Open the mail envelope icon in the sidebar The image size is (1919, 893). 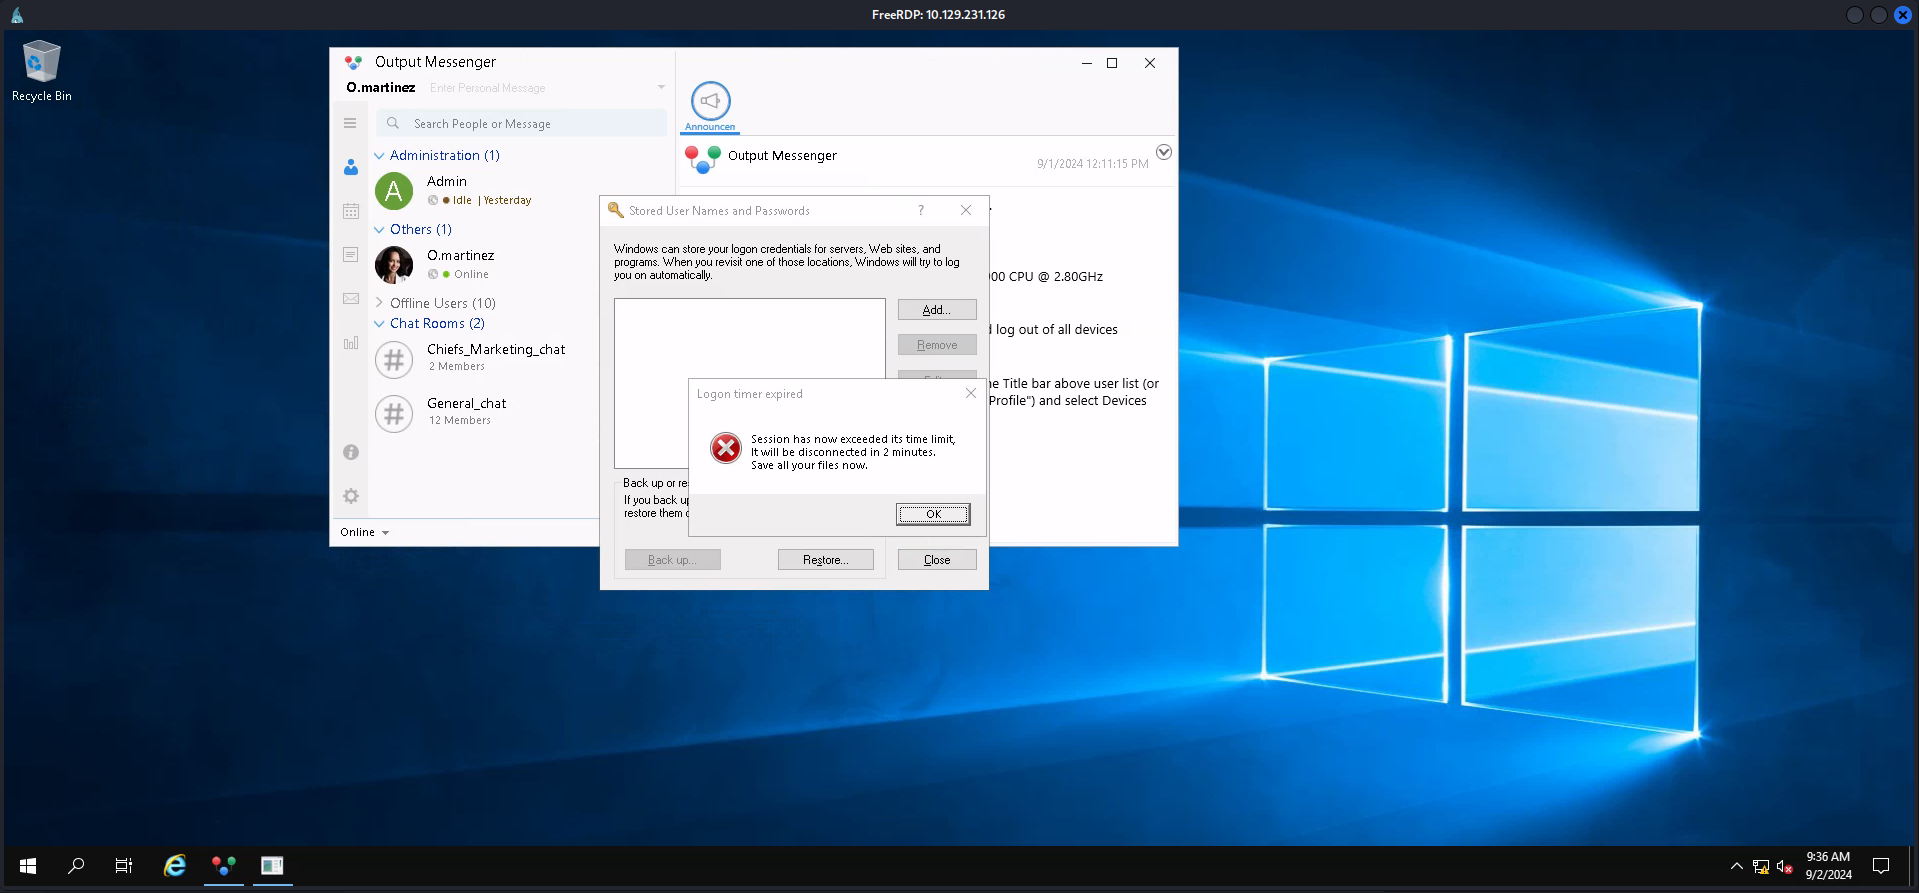point(351,298)
